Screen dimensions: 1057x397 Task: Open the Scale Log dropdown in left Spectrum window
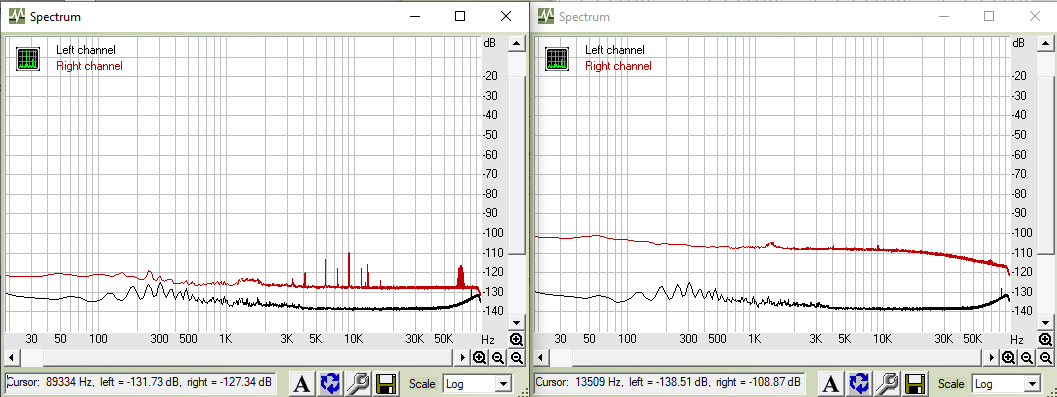[504, 384]
